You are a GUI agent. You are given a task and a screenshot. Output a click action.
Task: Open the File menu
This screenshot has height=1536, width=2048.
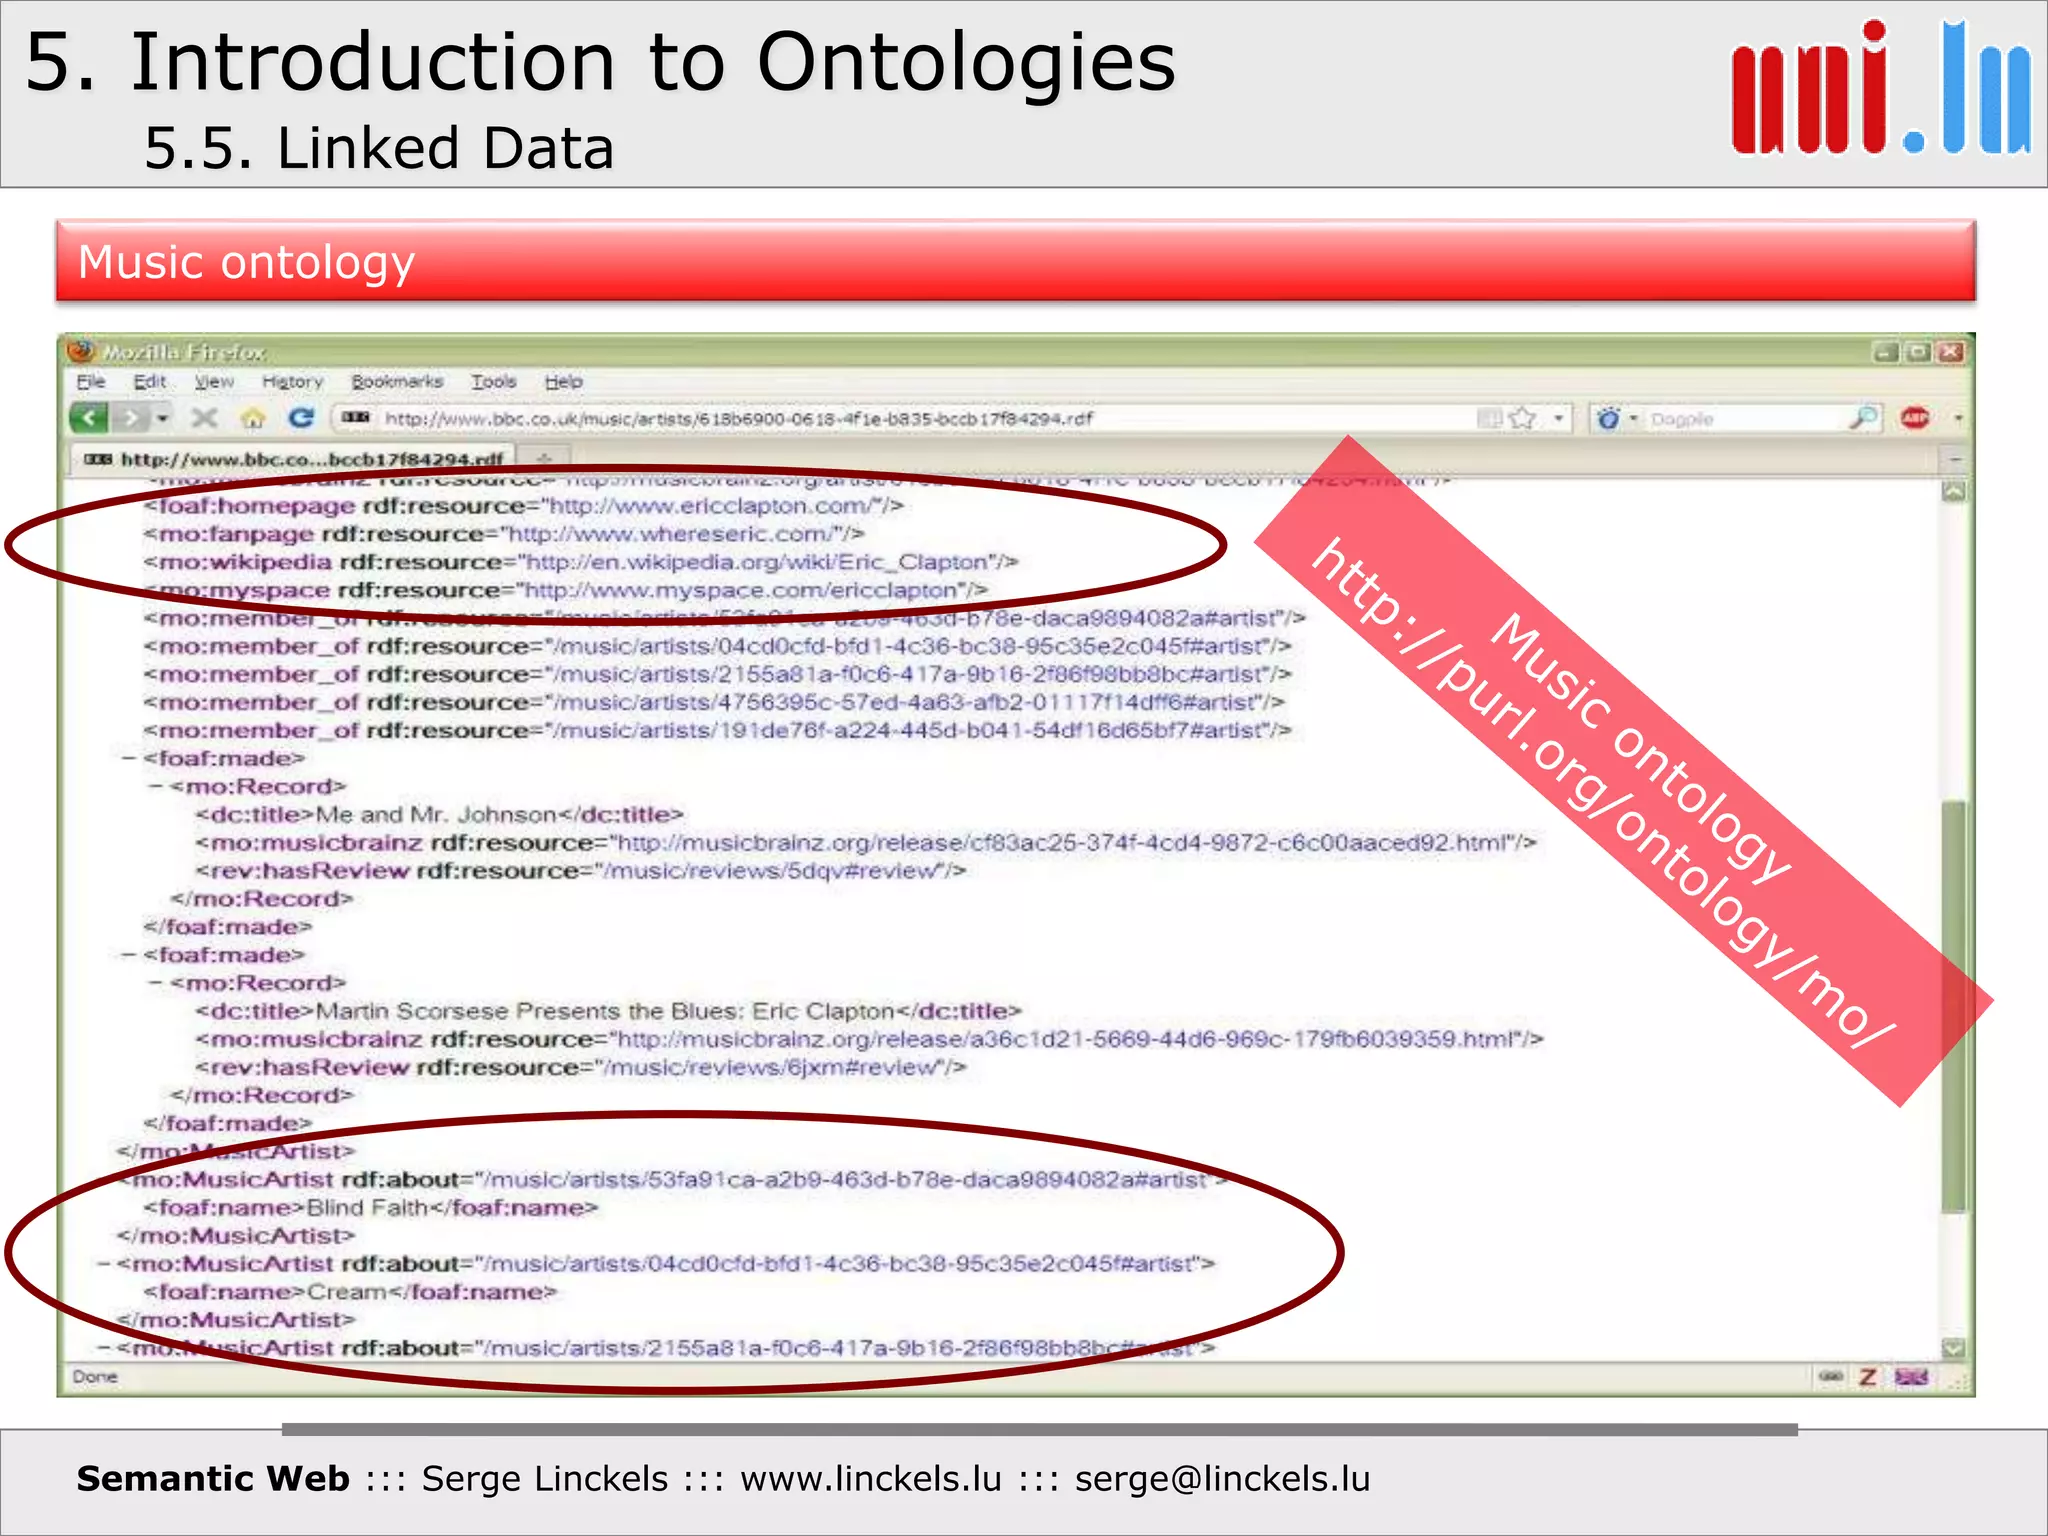tap(90, 381)
